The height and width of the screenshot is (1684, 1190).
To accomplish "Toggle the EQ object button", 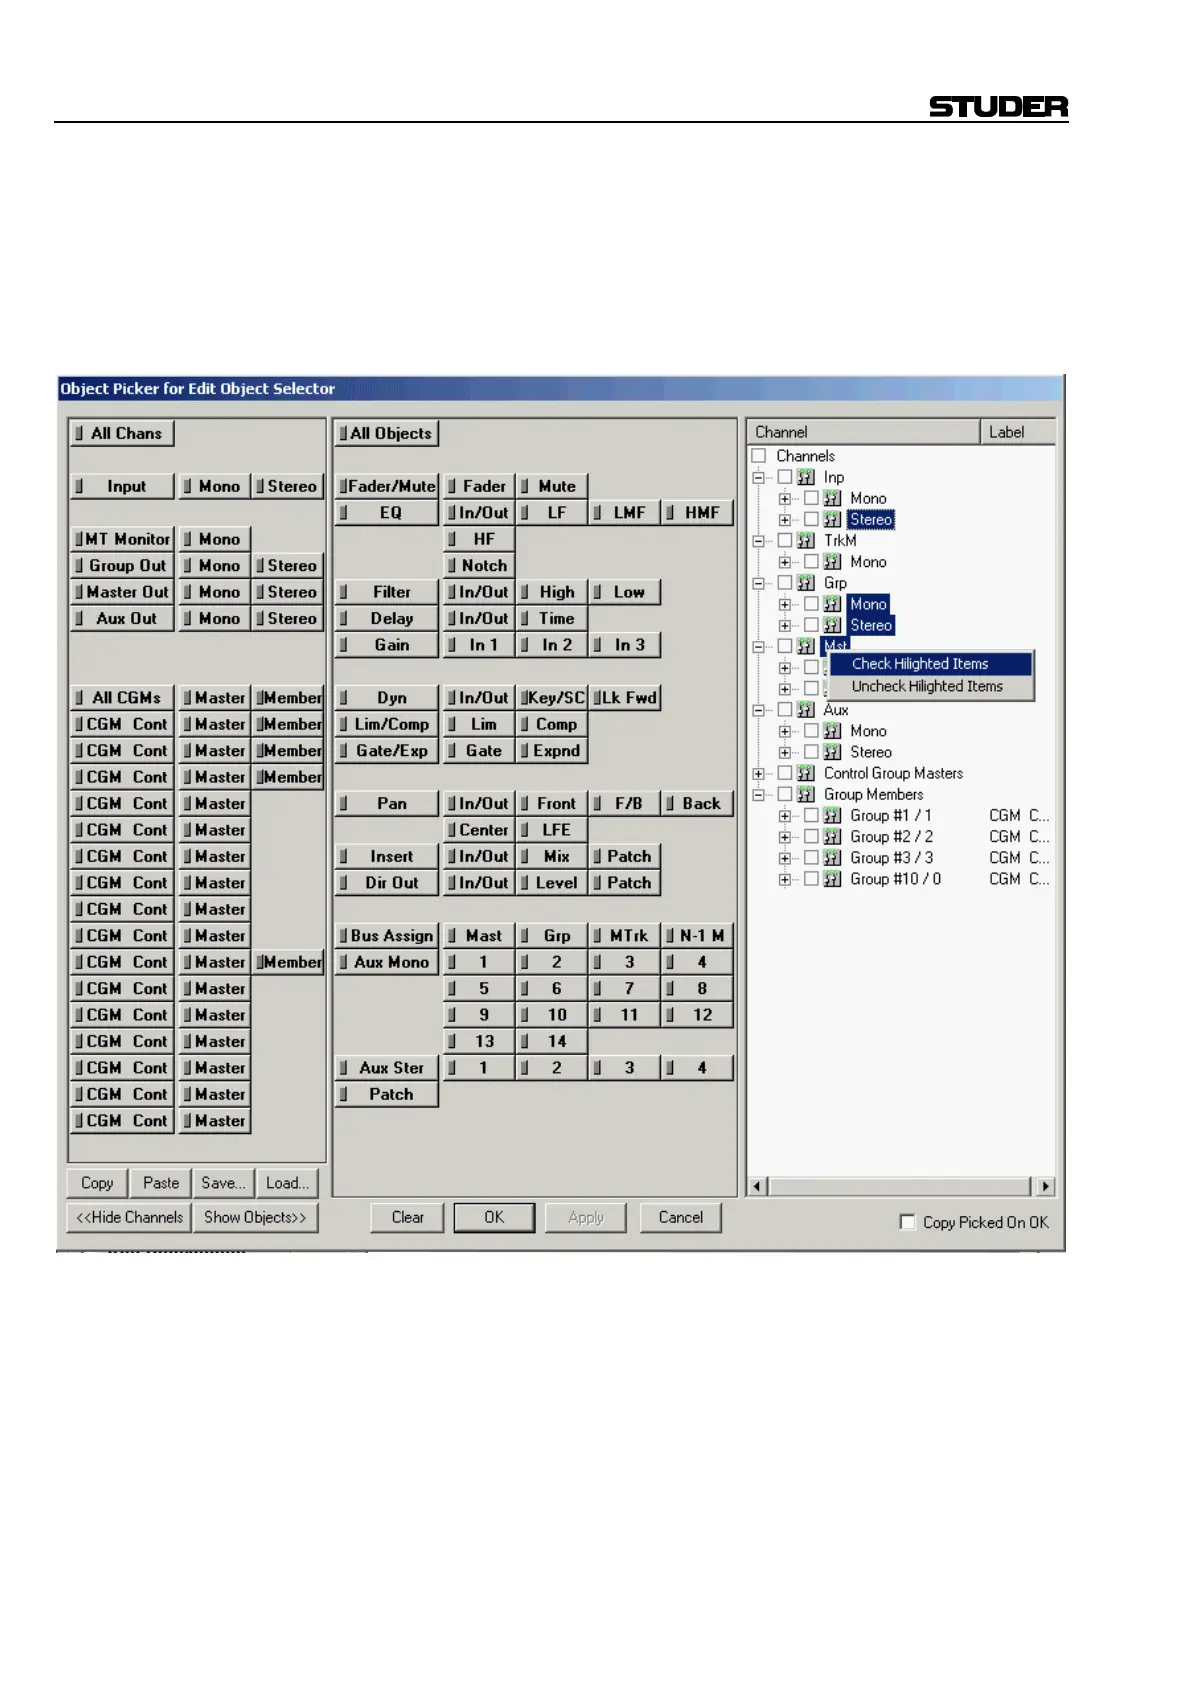I will [386, 513].
